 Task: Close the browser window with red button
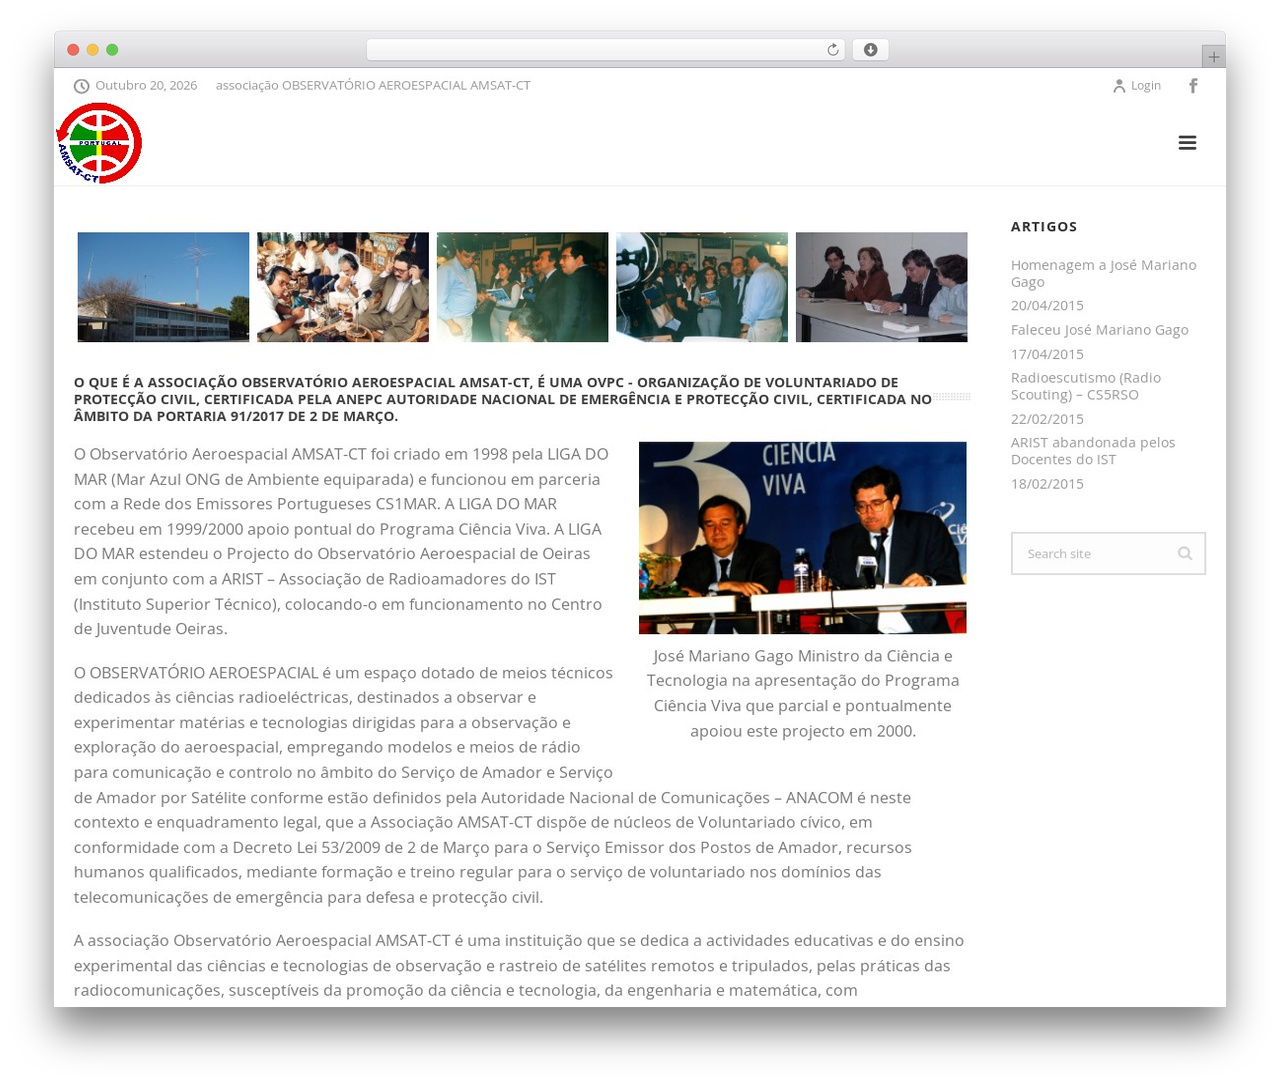(x=73, y=50)
